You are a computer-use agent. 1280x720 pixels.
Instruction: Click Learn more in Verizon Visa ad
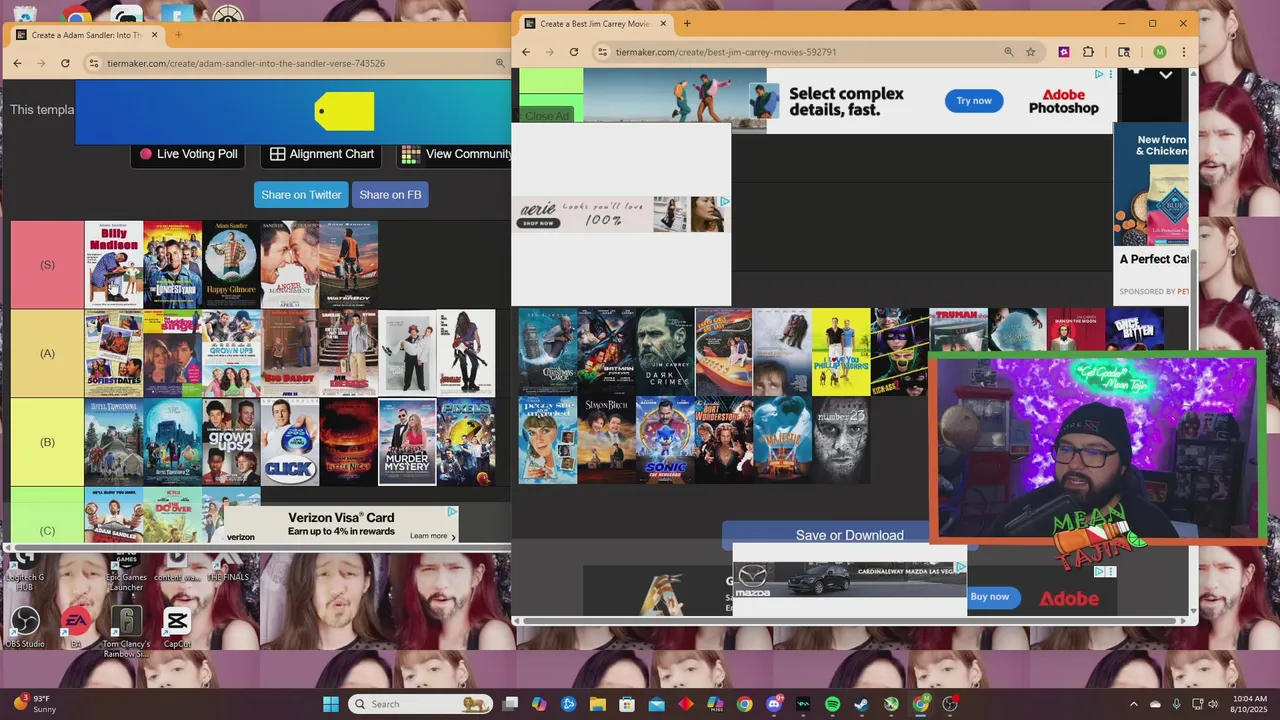[432, 536]
